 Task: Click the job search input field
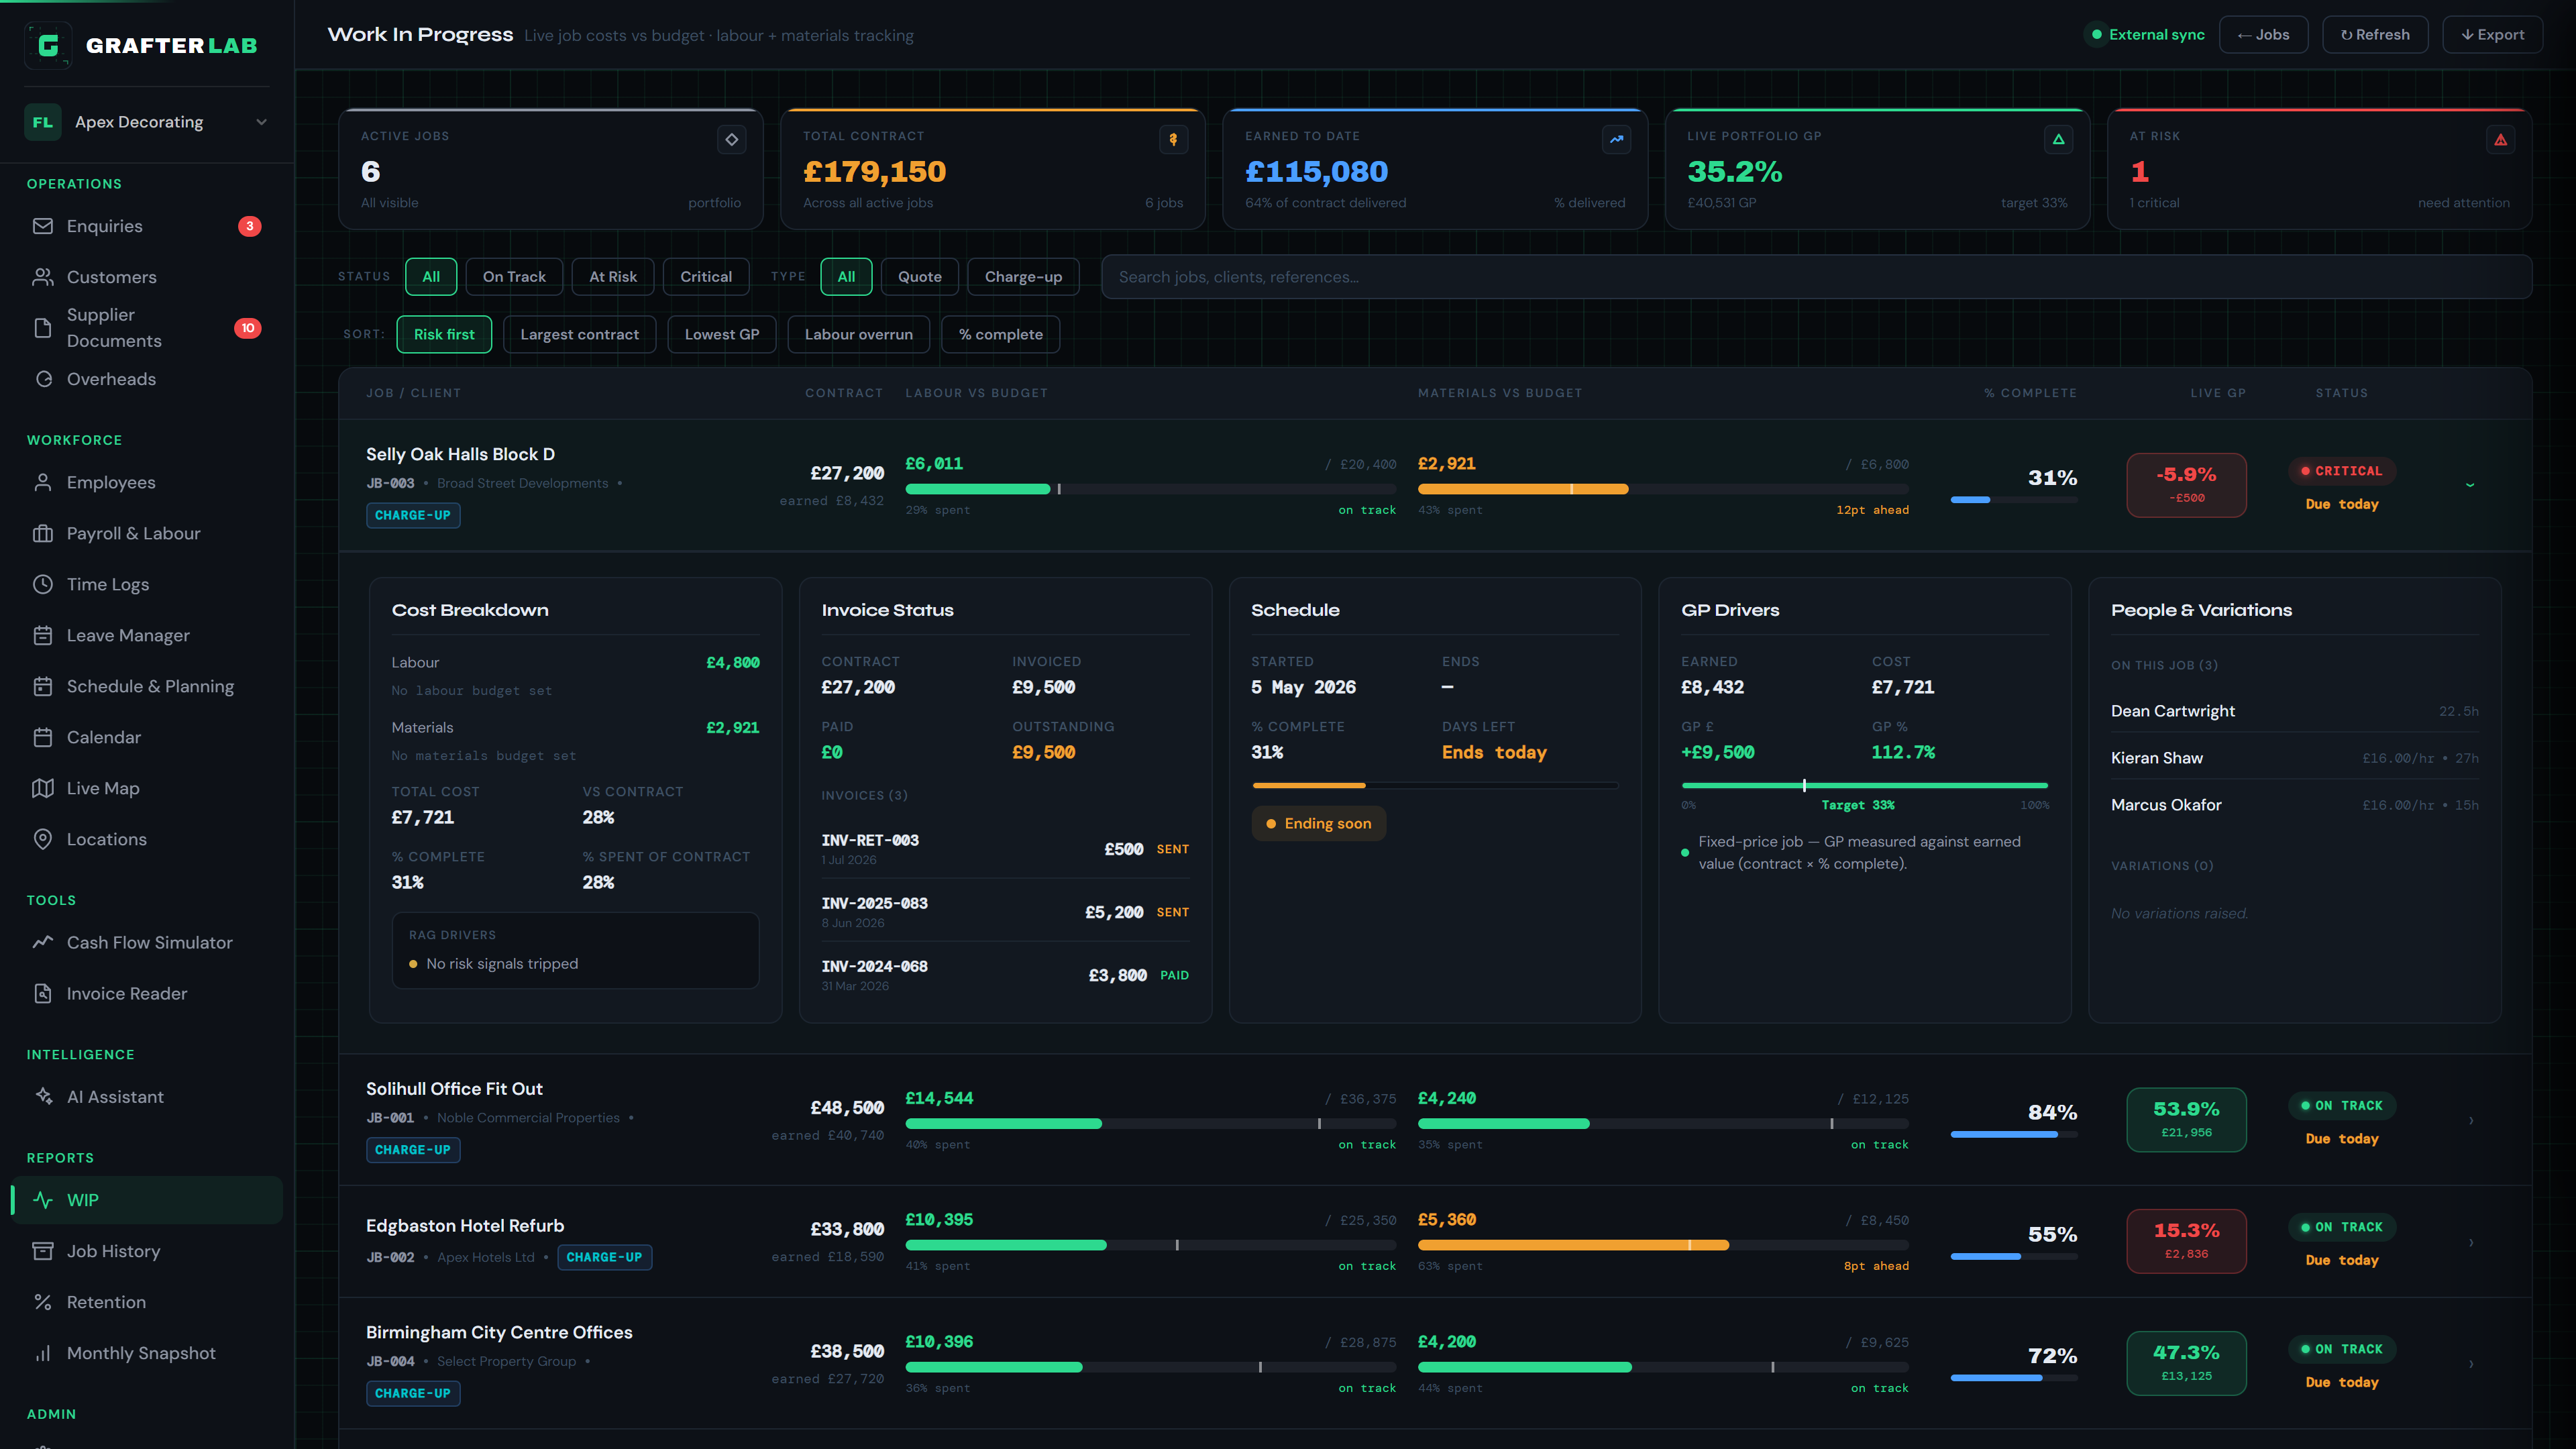(x=1816, y=277)
